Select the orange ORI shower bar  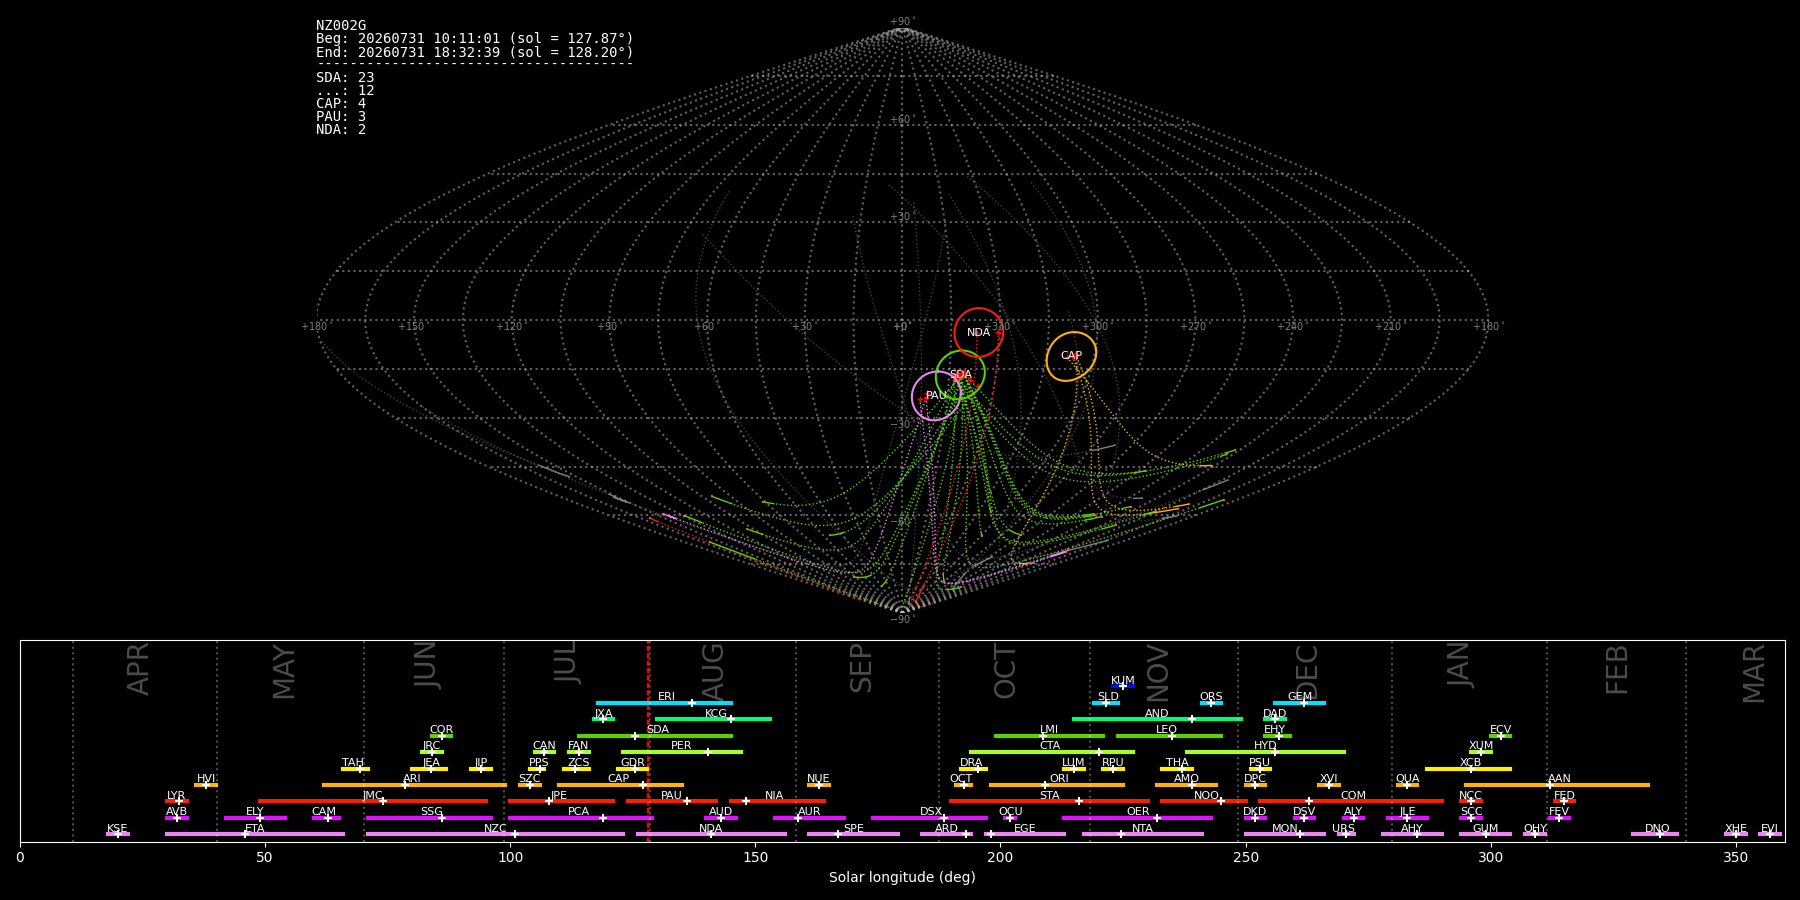click(x=1057, y=785)
